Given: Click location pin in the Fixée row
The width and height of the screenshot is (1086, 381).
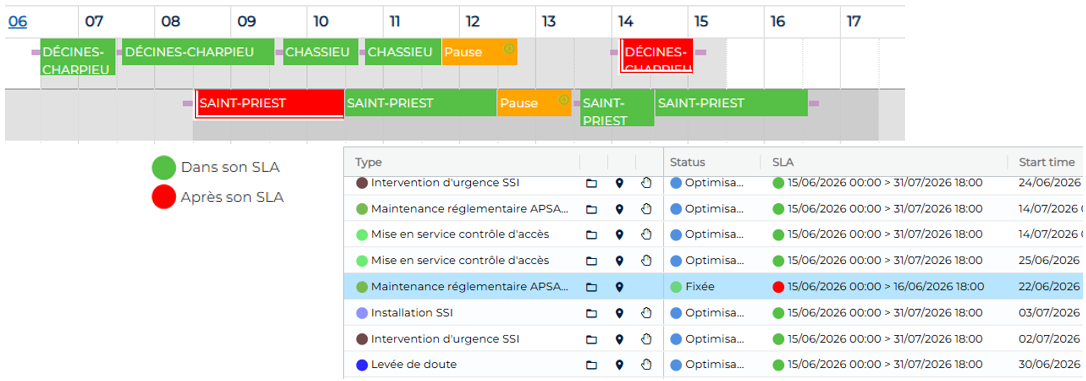Looking at the screenshot, I should 619,287.
